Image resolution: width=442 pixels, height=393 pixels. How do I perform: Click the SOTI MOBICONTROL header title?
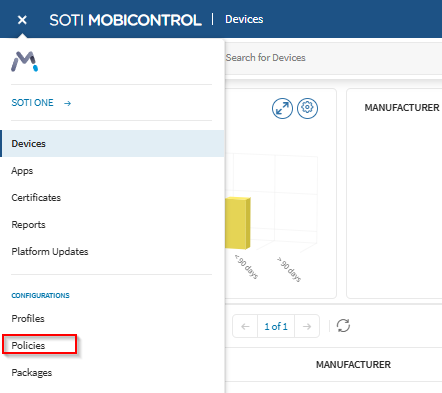[x=125, y=20]
